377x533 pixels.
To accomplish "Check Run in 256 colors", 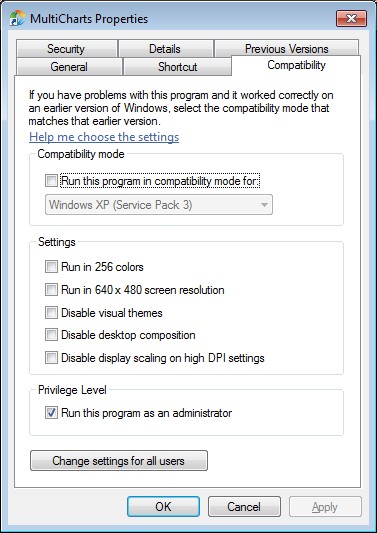I will 51,267.
